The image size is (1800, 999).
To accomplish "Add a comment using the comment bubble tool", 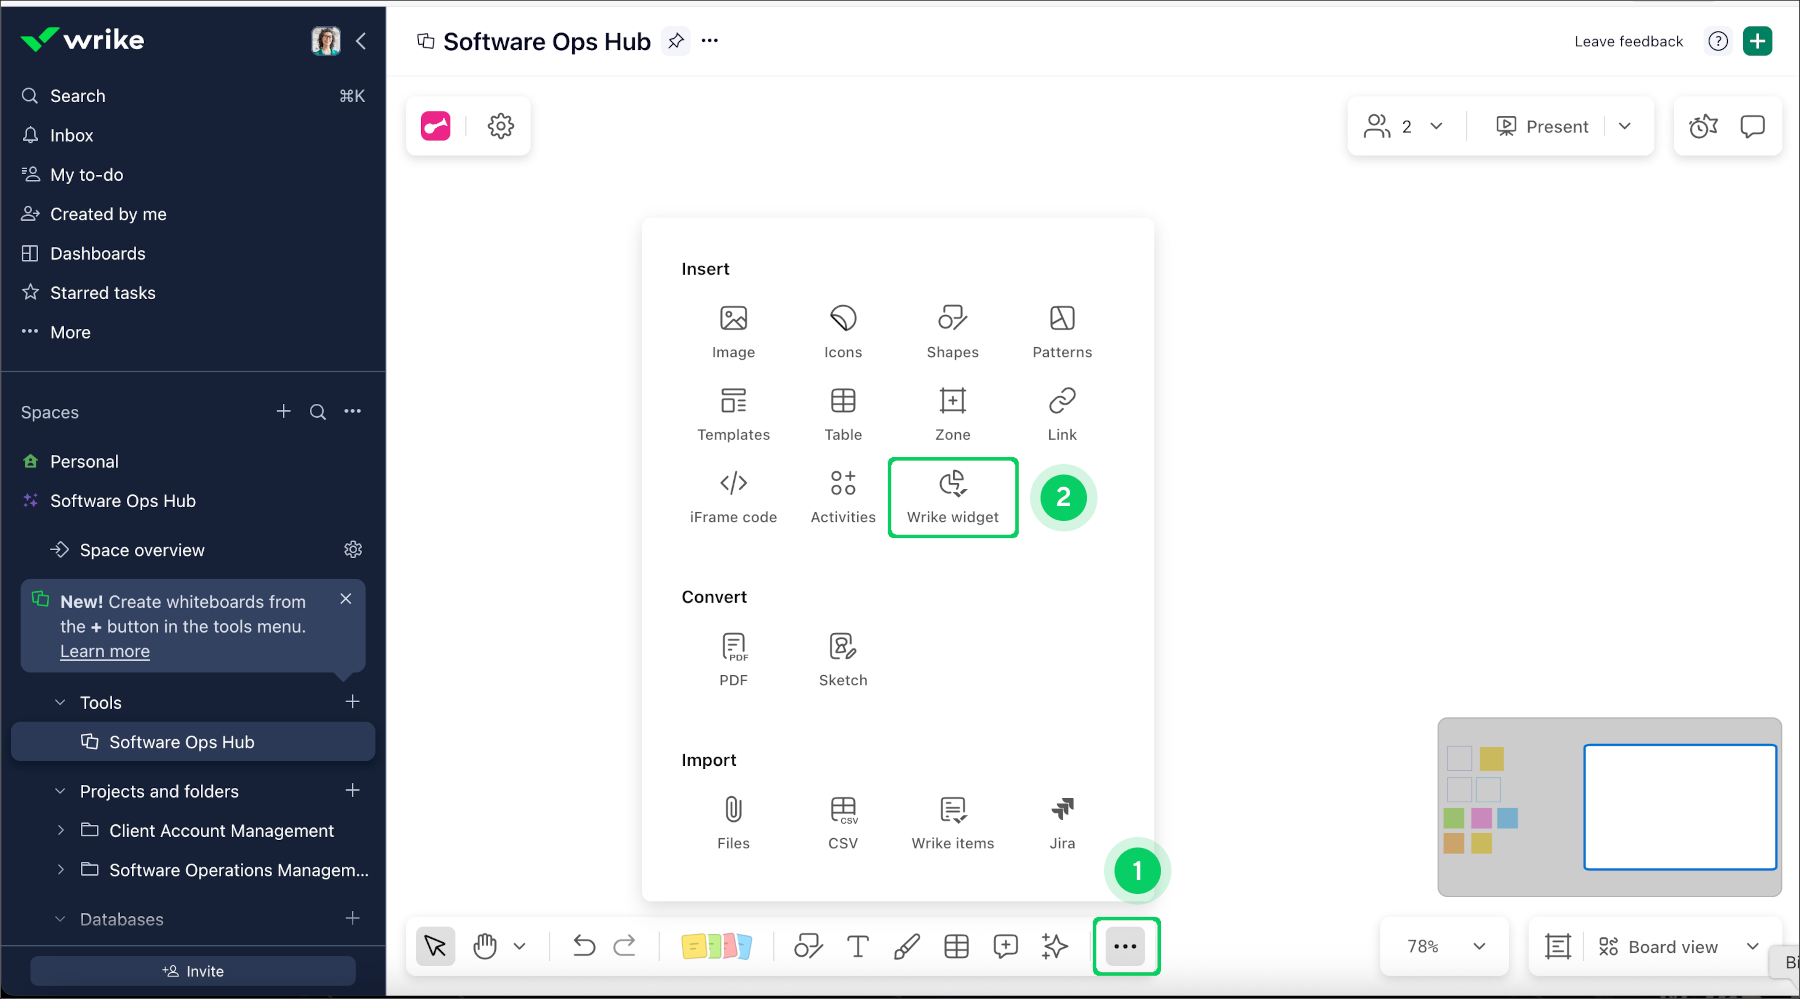I will click(x=1005, y=946).
